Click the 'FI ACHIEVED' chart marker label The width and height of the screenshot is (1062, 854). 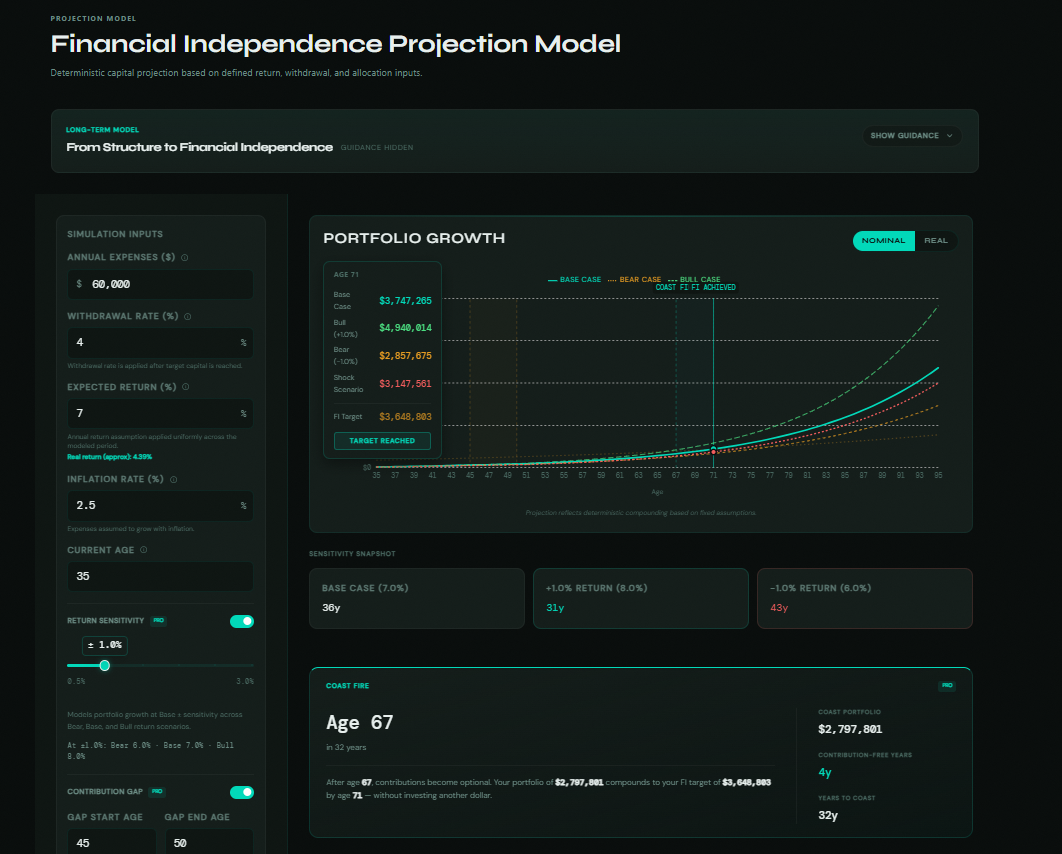[713, 287]
